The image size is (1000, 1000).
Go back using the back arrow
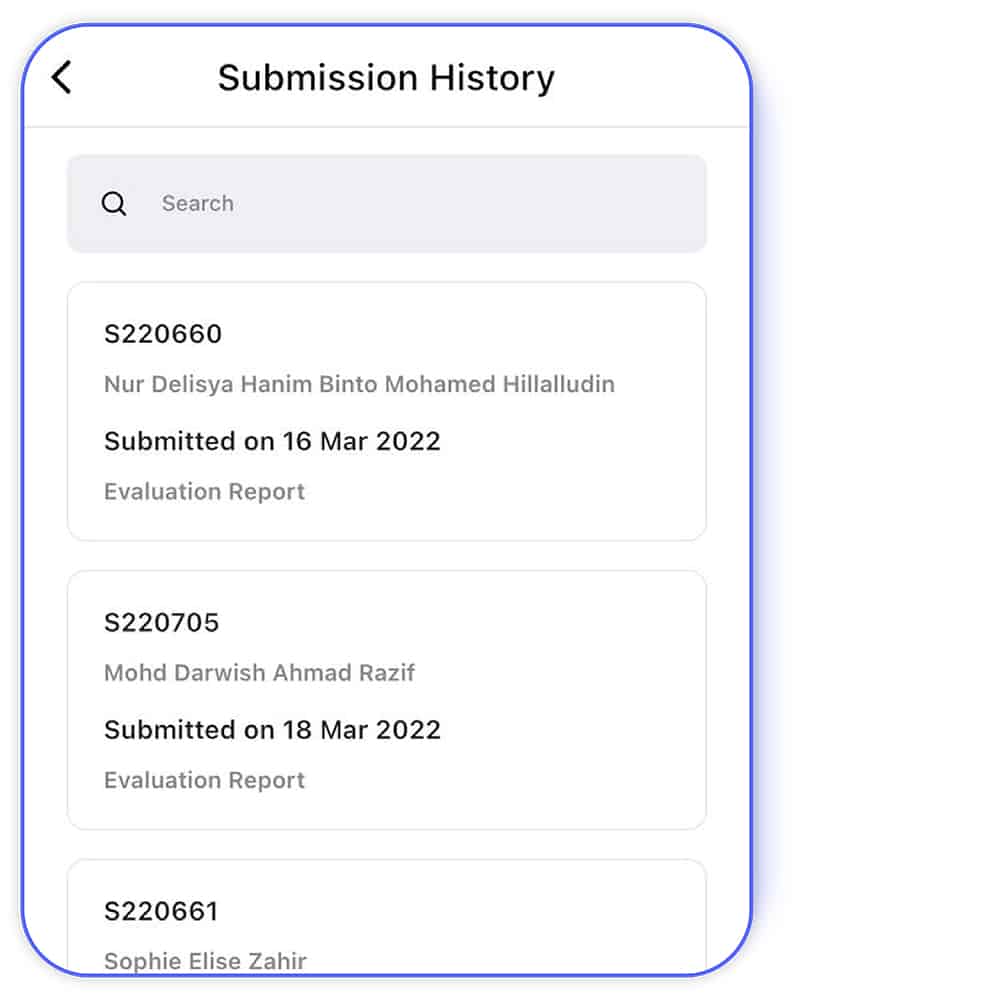(x=62, y=77)
